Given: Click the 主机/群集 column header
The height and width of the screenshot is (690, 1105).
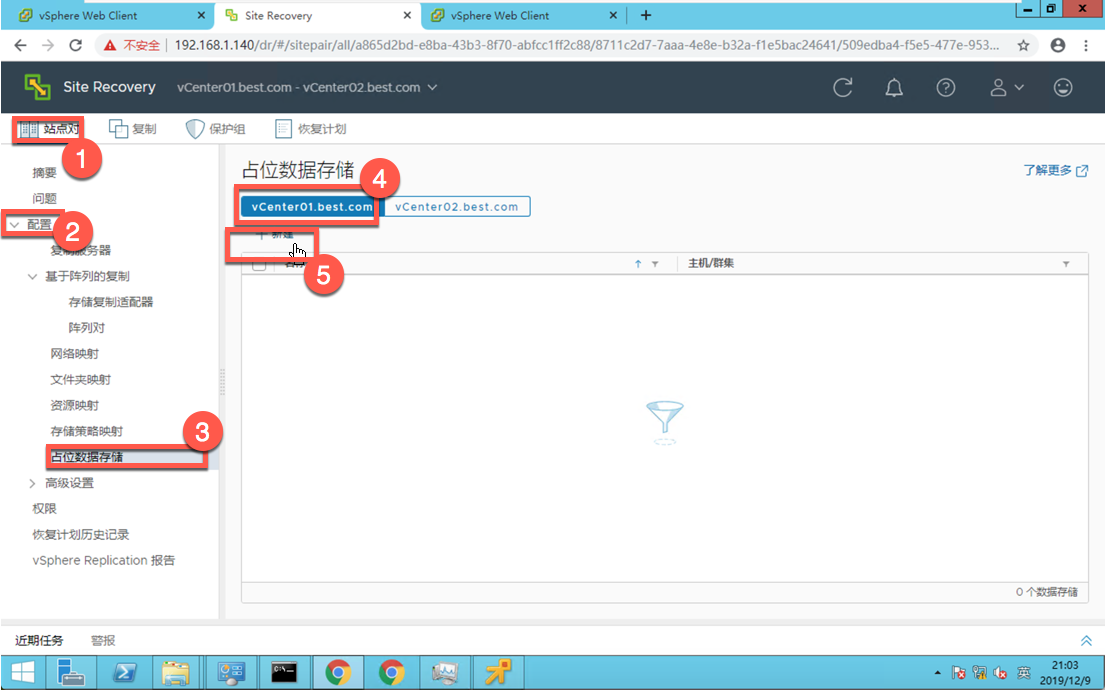Looking at the screenshot, I should [710, 263].
